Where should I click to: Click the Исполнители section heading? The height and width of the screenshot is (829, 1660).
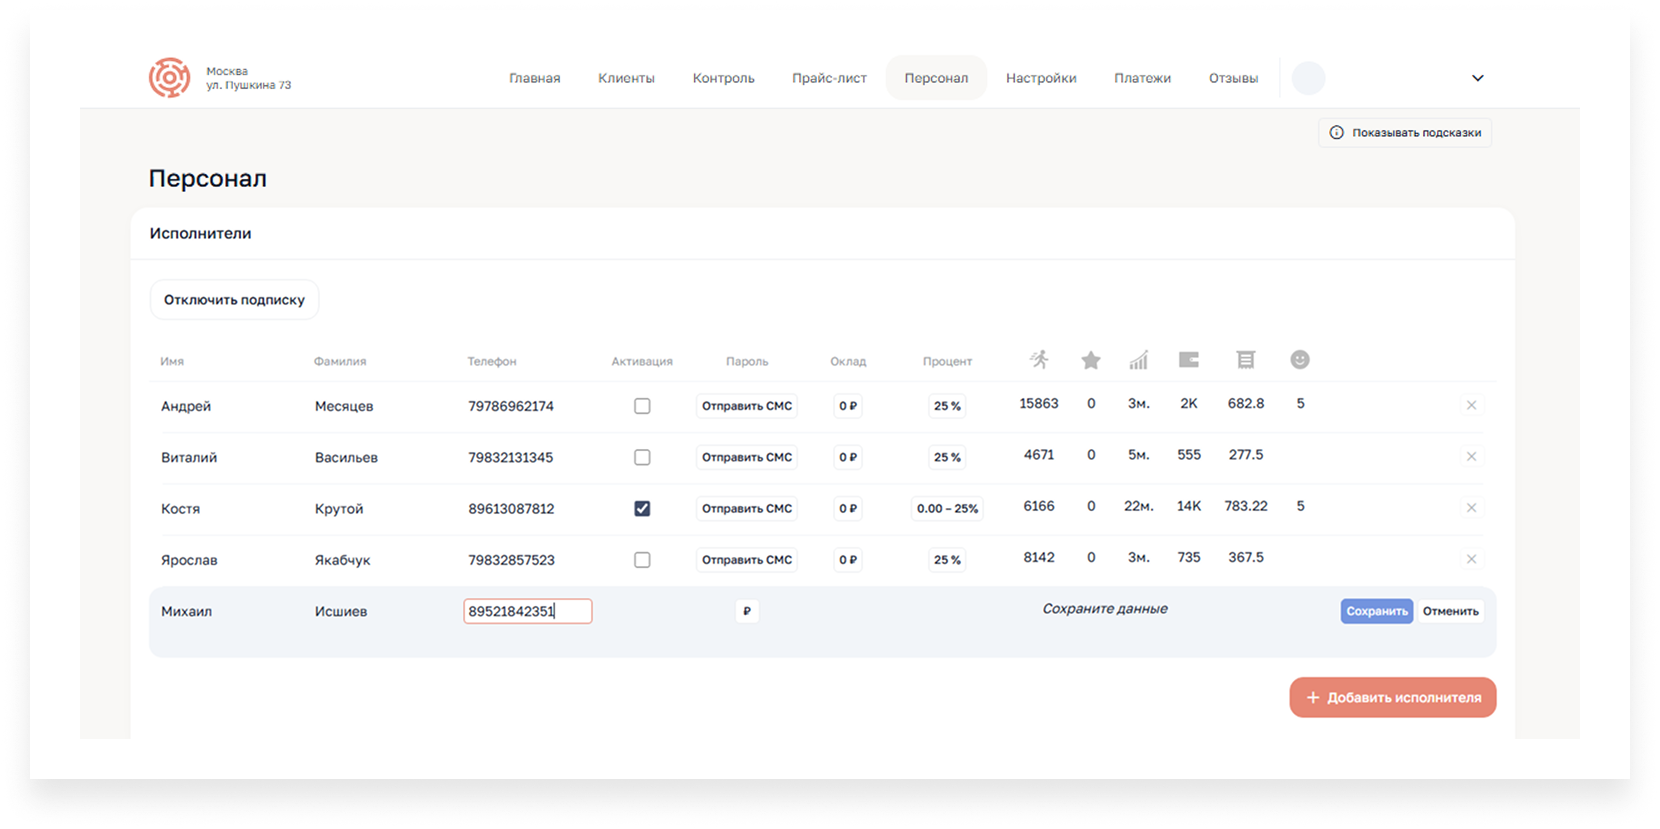[200, 233]
